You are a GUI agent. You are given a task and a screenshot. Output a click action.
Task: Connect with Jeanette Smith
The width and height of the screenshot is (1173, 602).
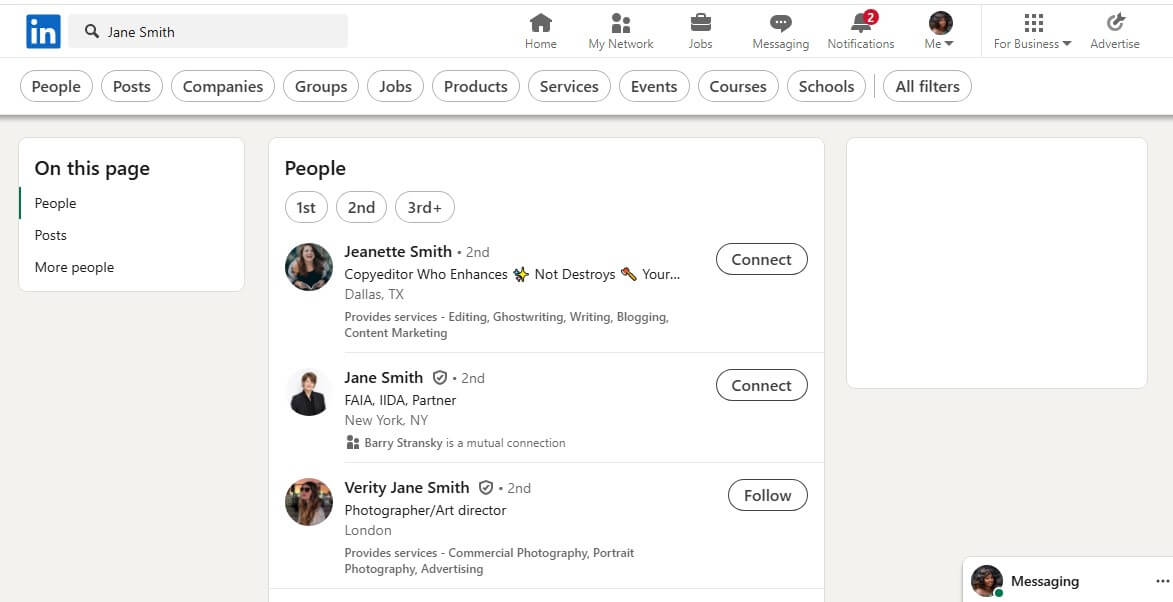(x=761, y=259)
